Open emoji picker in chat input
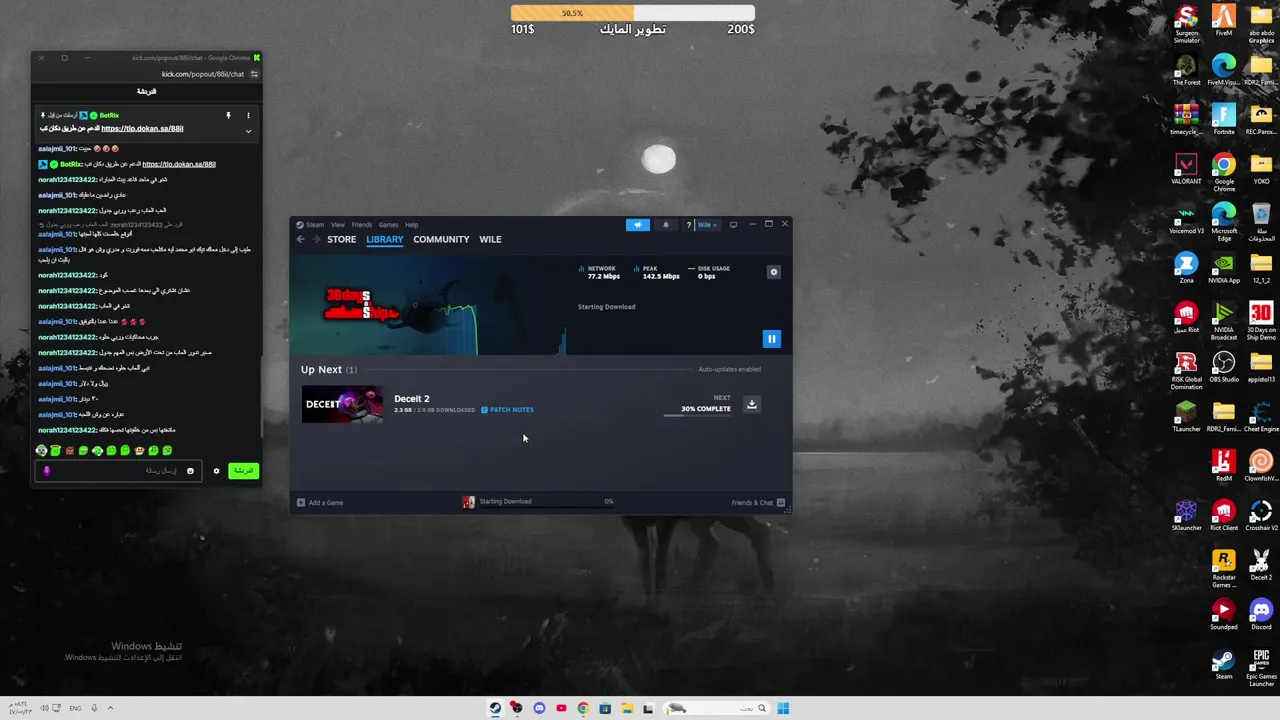1280x720 pixels. click(190, 471)
